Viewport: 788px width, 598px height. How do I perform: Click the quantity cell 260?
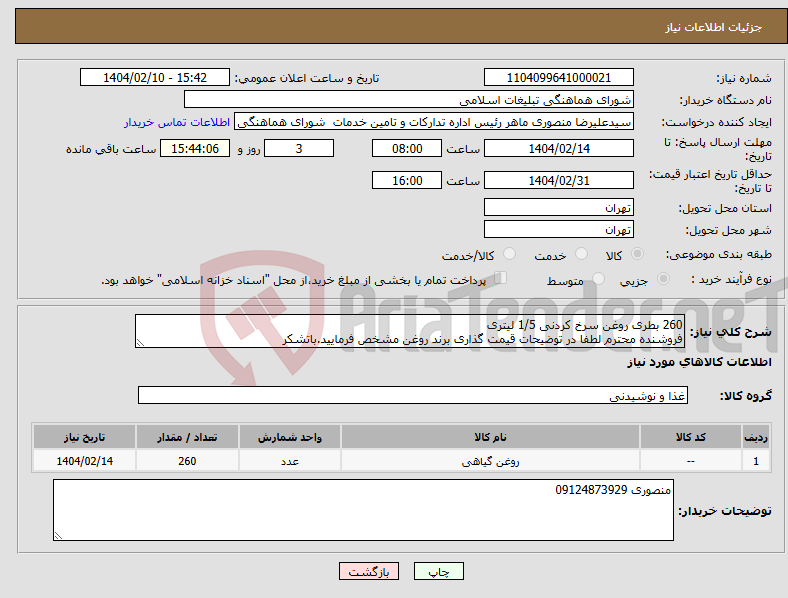[x=187, y=460]
